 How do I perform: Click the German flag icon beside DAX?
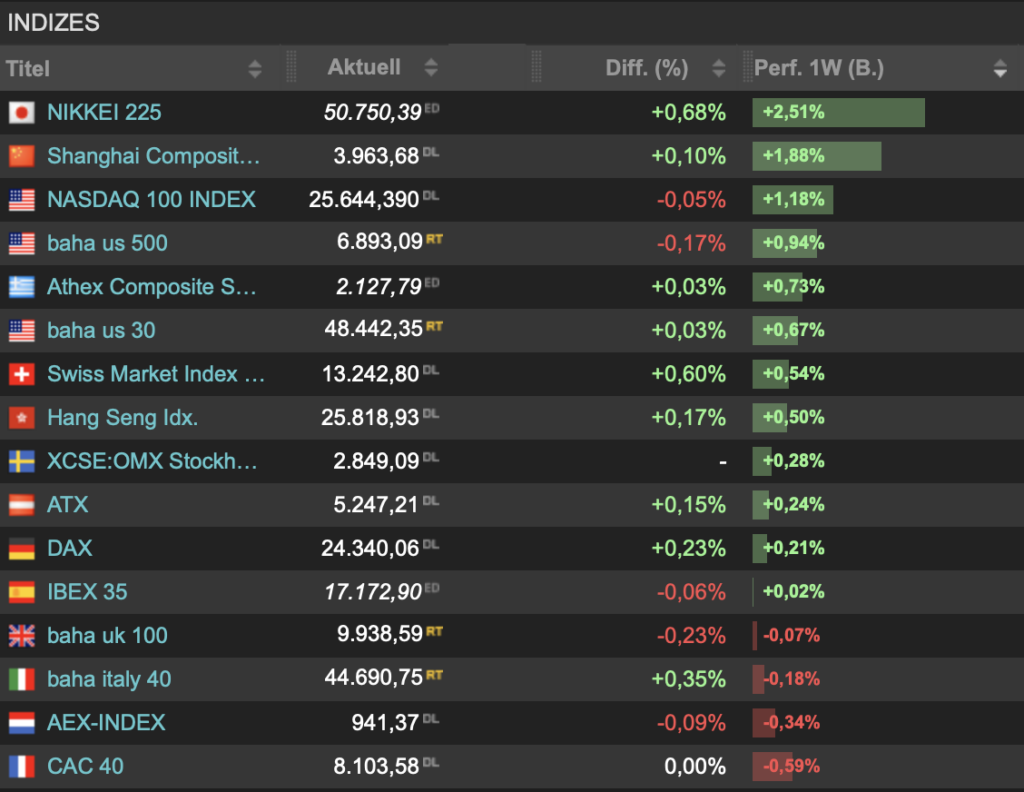pos(21,548)
